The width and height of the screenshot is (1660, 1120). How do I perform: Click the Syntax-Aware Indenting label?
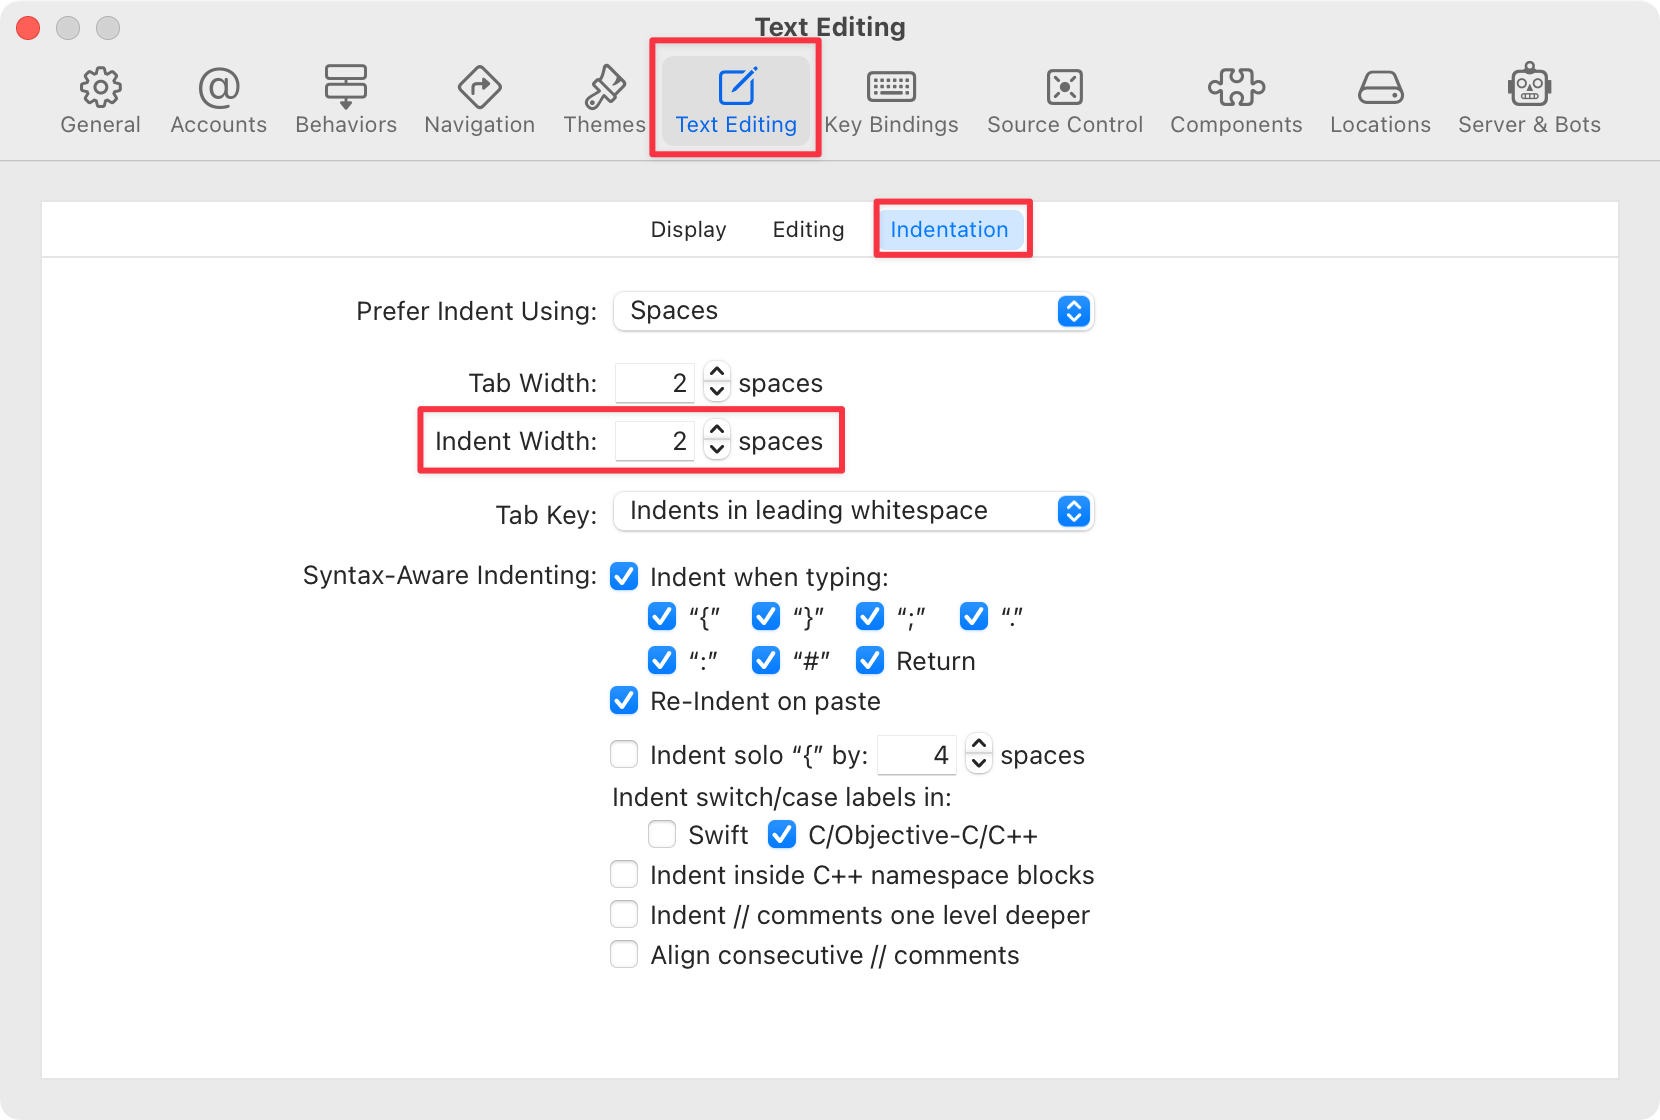(x=450, y=576)
